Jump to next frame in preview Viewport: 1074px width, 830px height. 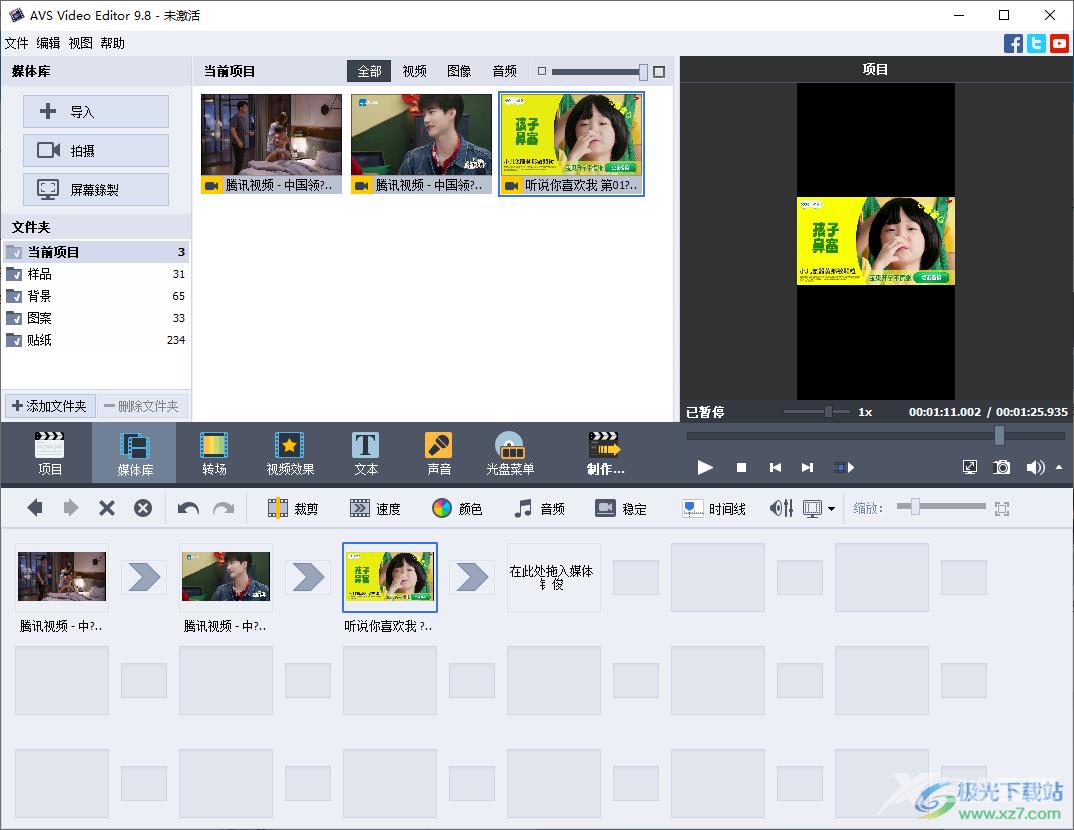[x=808, y=467]
